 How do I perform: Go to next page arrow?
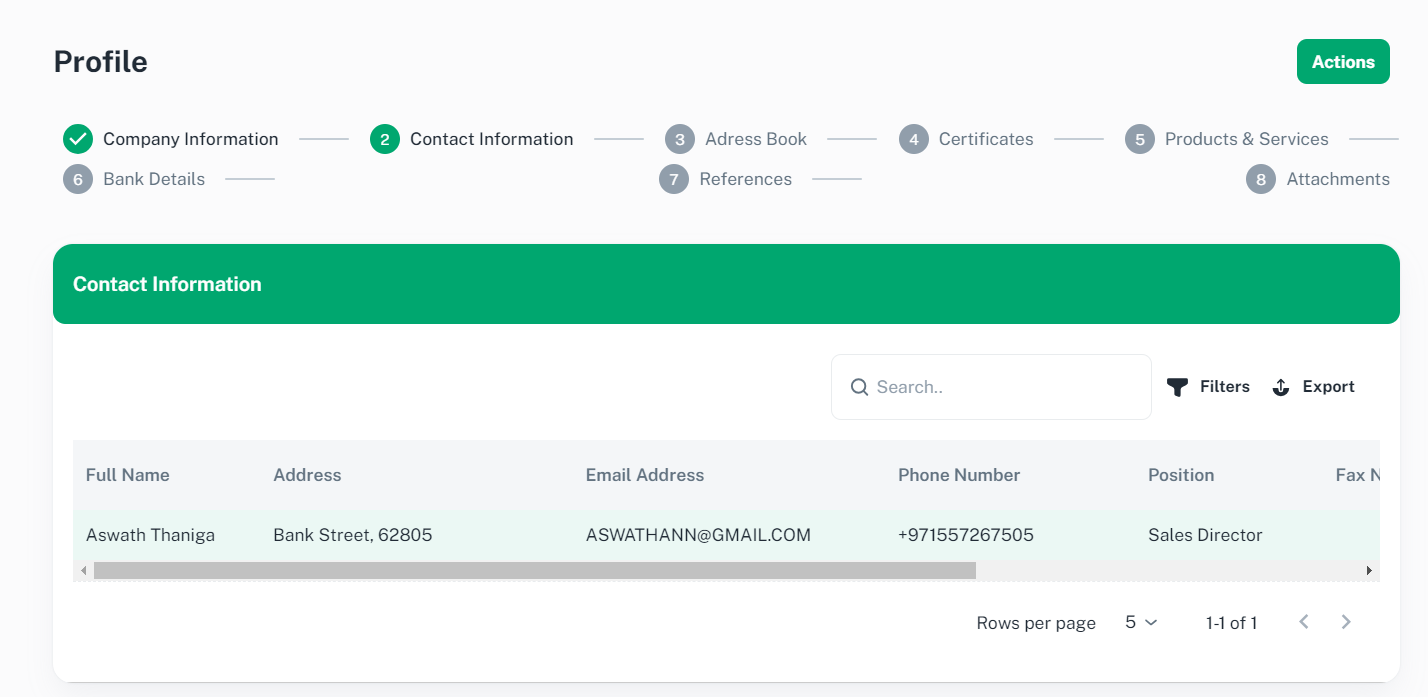click(1346, 622)
